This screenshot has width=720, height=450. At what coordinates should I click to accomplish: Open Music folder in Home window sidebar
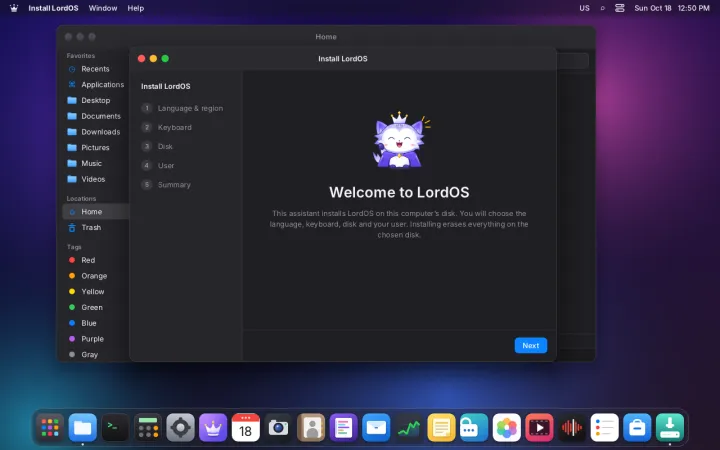(96, 163)
